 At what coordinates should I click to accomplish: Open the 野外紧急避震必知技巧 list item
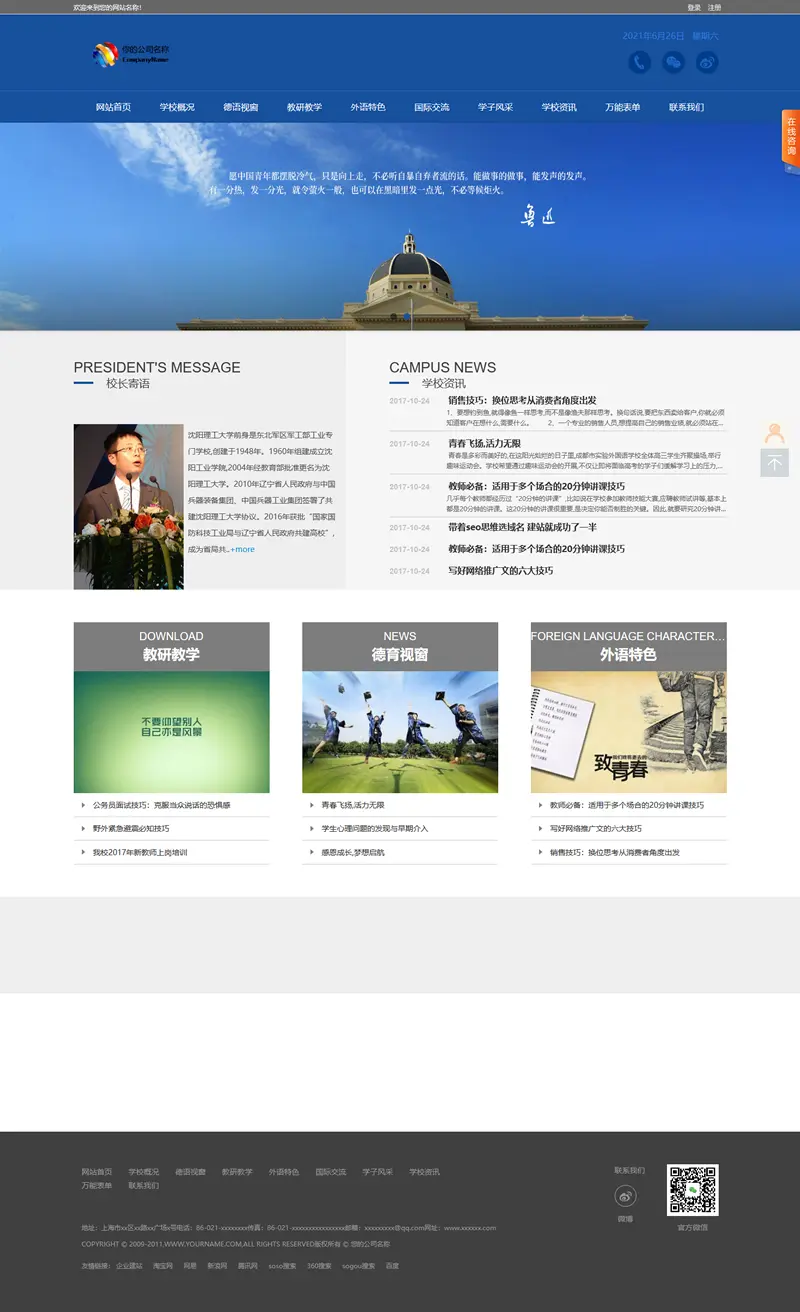tap(131, 829)
